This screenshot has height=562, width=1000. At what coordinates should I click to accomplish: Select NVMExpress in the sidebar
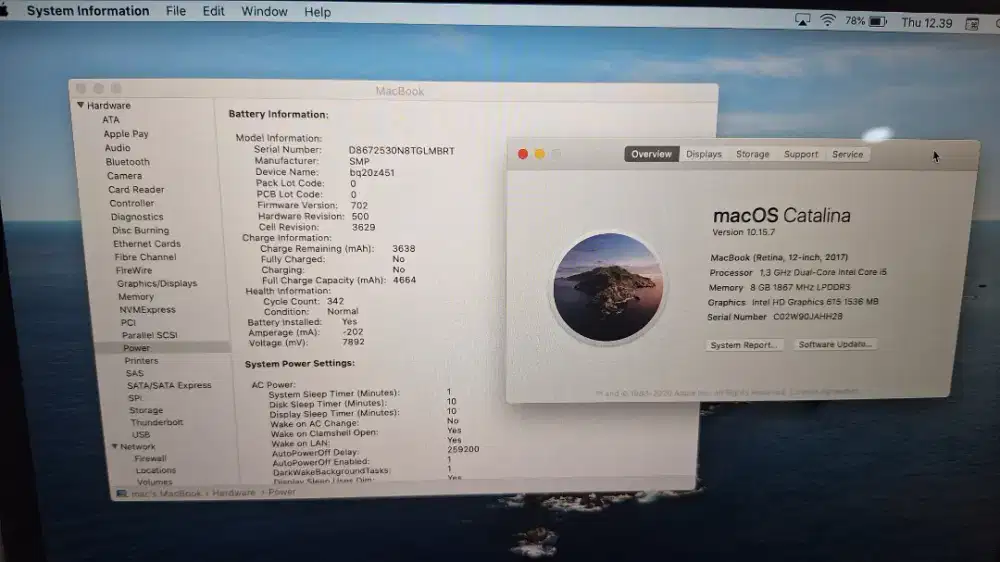[147, 309]
